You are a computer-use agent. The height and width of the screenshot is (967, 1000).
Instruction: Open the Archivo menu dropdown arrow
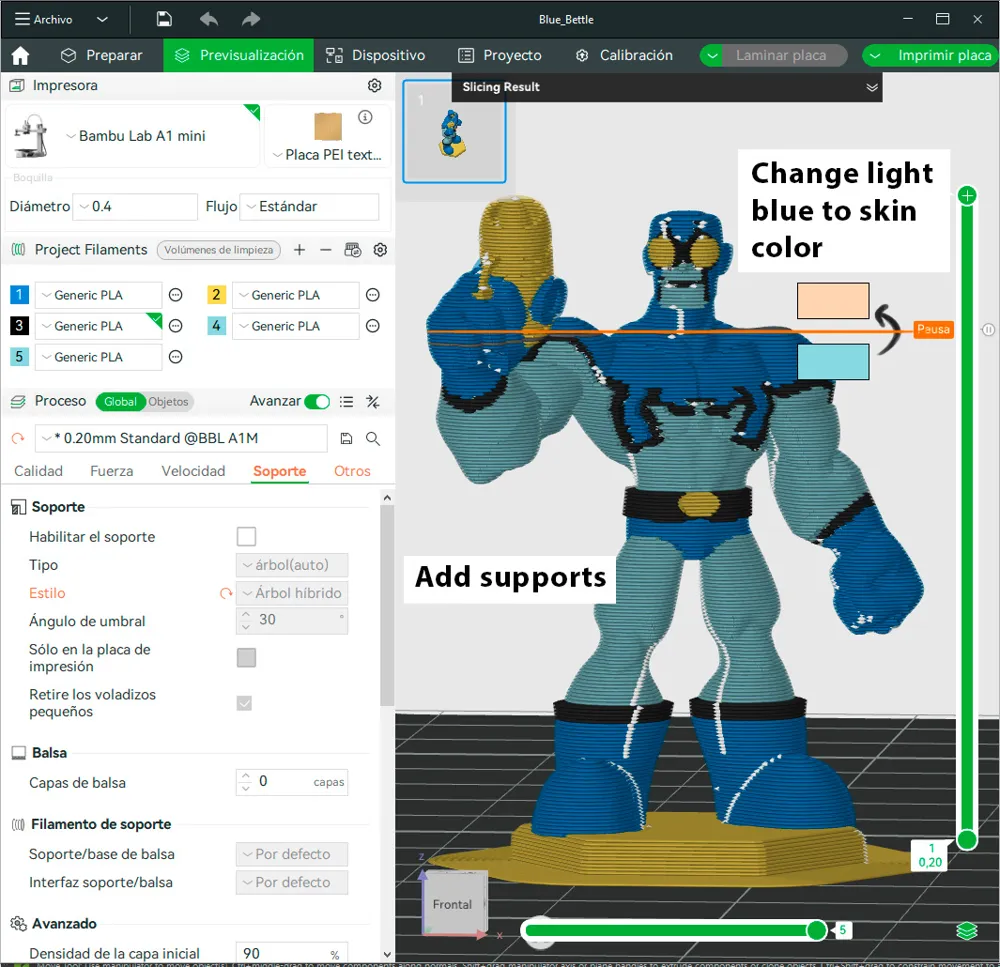pyautogui.click(x=102, y=19)
